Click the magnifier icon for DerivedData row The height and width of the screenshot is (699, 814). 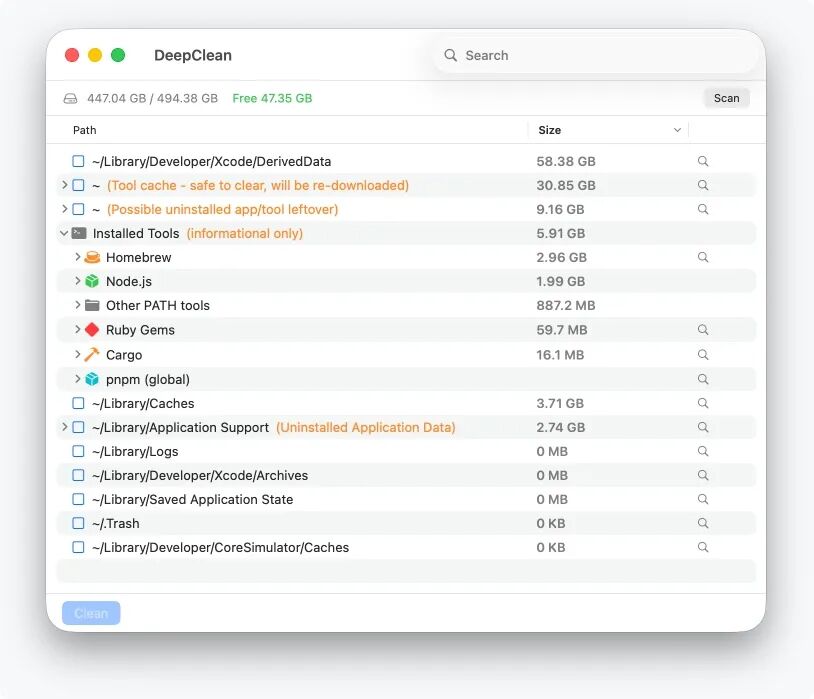pyautogui.click(x=703, y=161)
